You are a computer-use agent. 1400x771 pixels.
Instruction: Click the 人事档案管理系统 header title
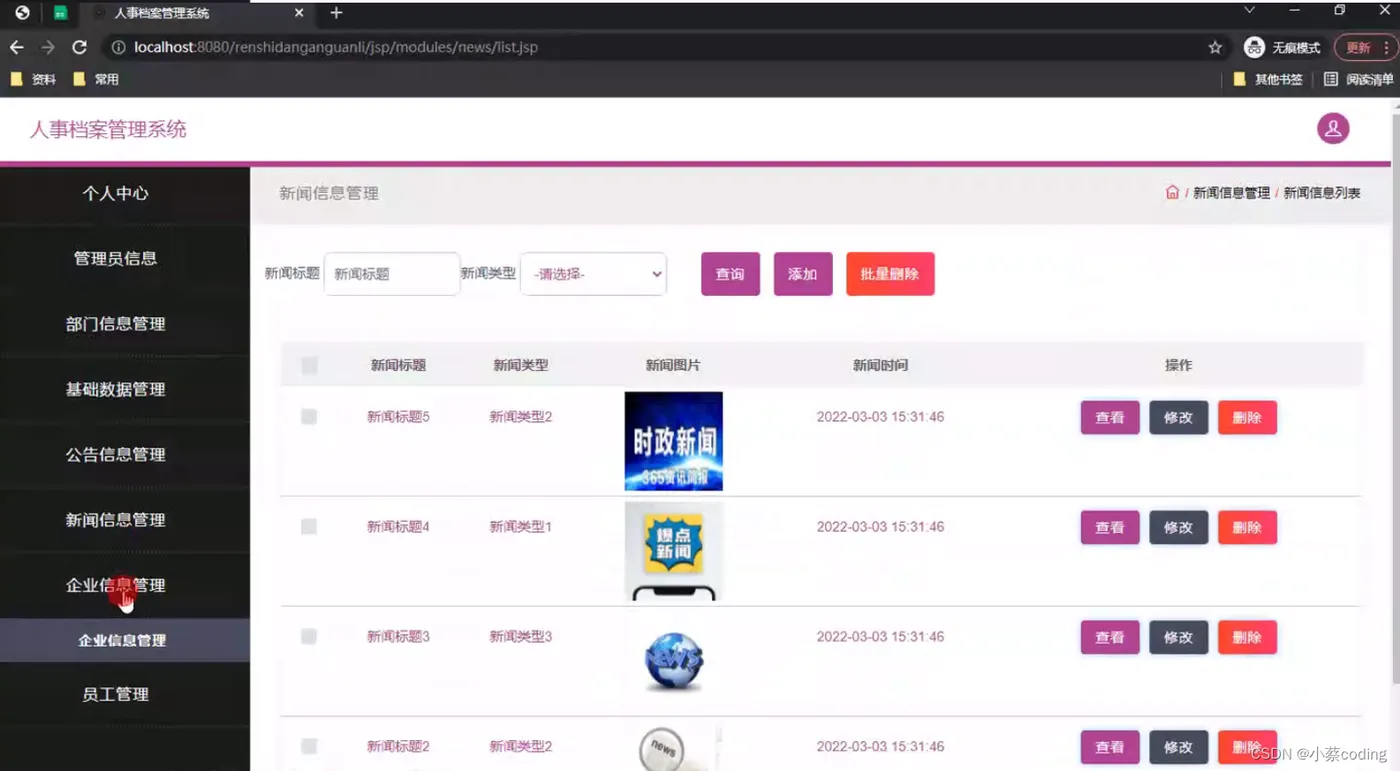tap(108, 129)
